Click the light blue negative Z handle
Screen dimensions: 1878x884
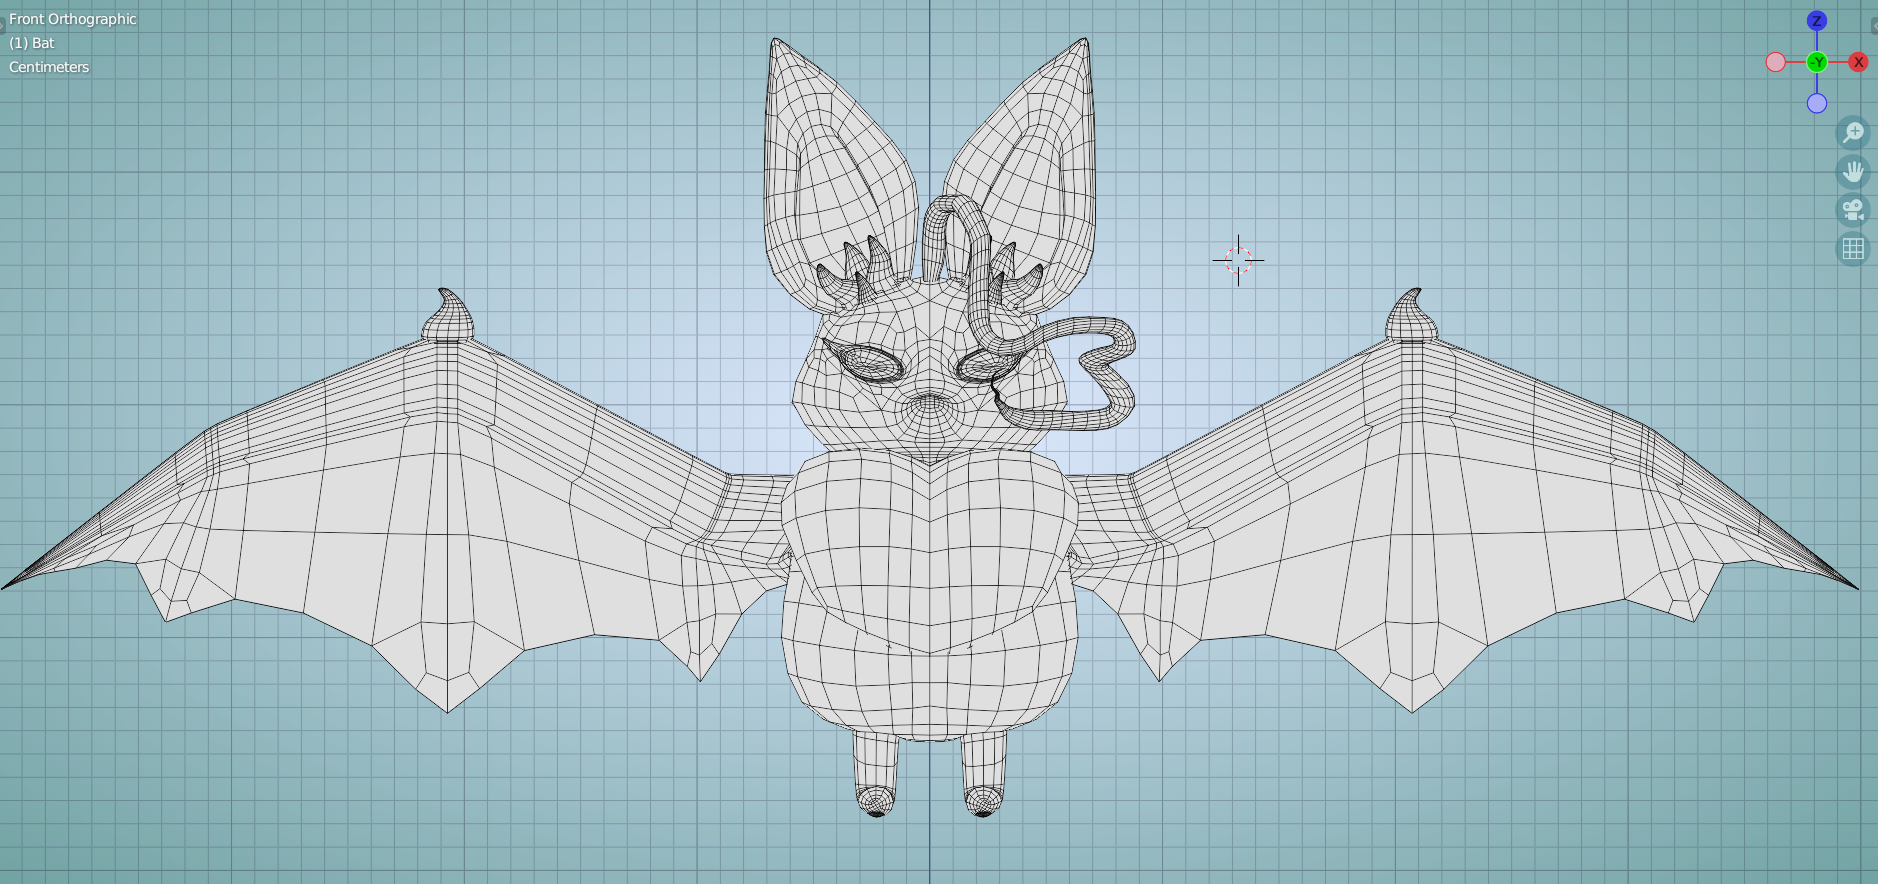pyautogui.click(x=1817, y=103)
